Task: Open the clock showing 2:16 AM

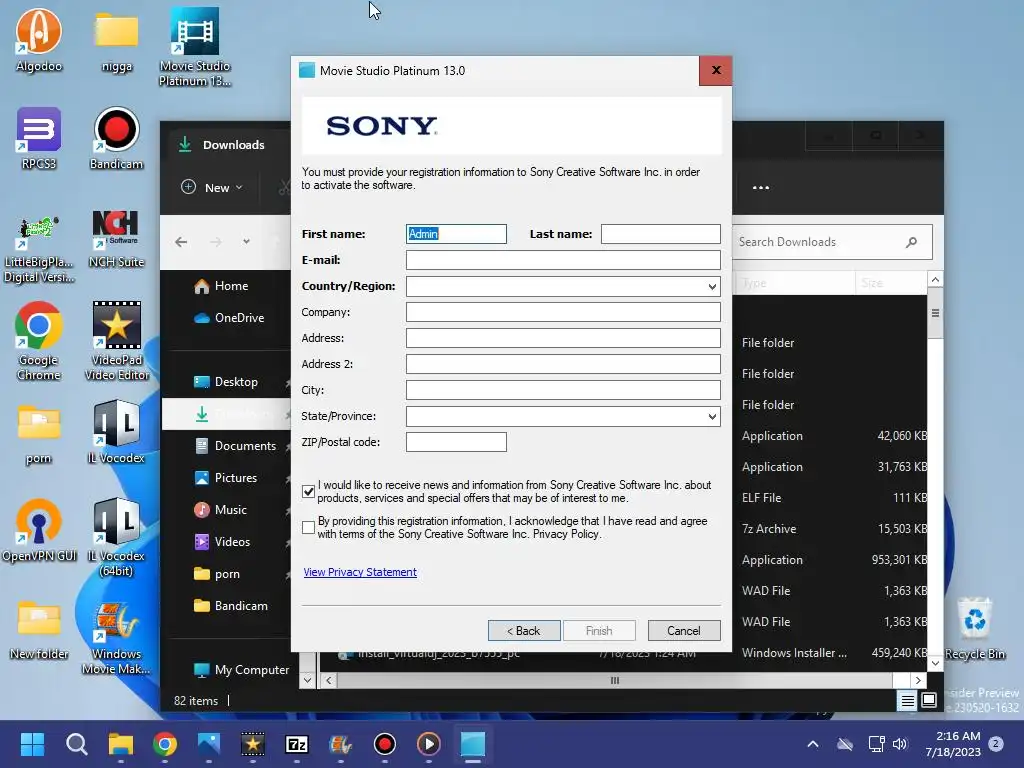Action: [953, 744]
